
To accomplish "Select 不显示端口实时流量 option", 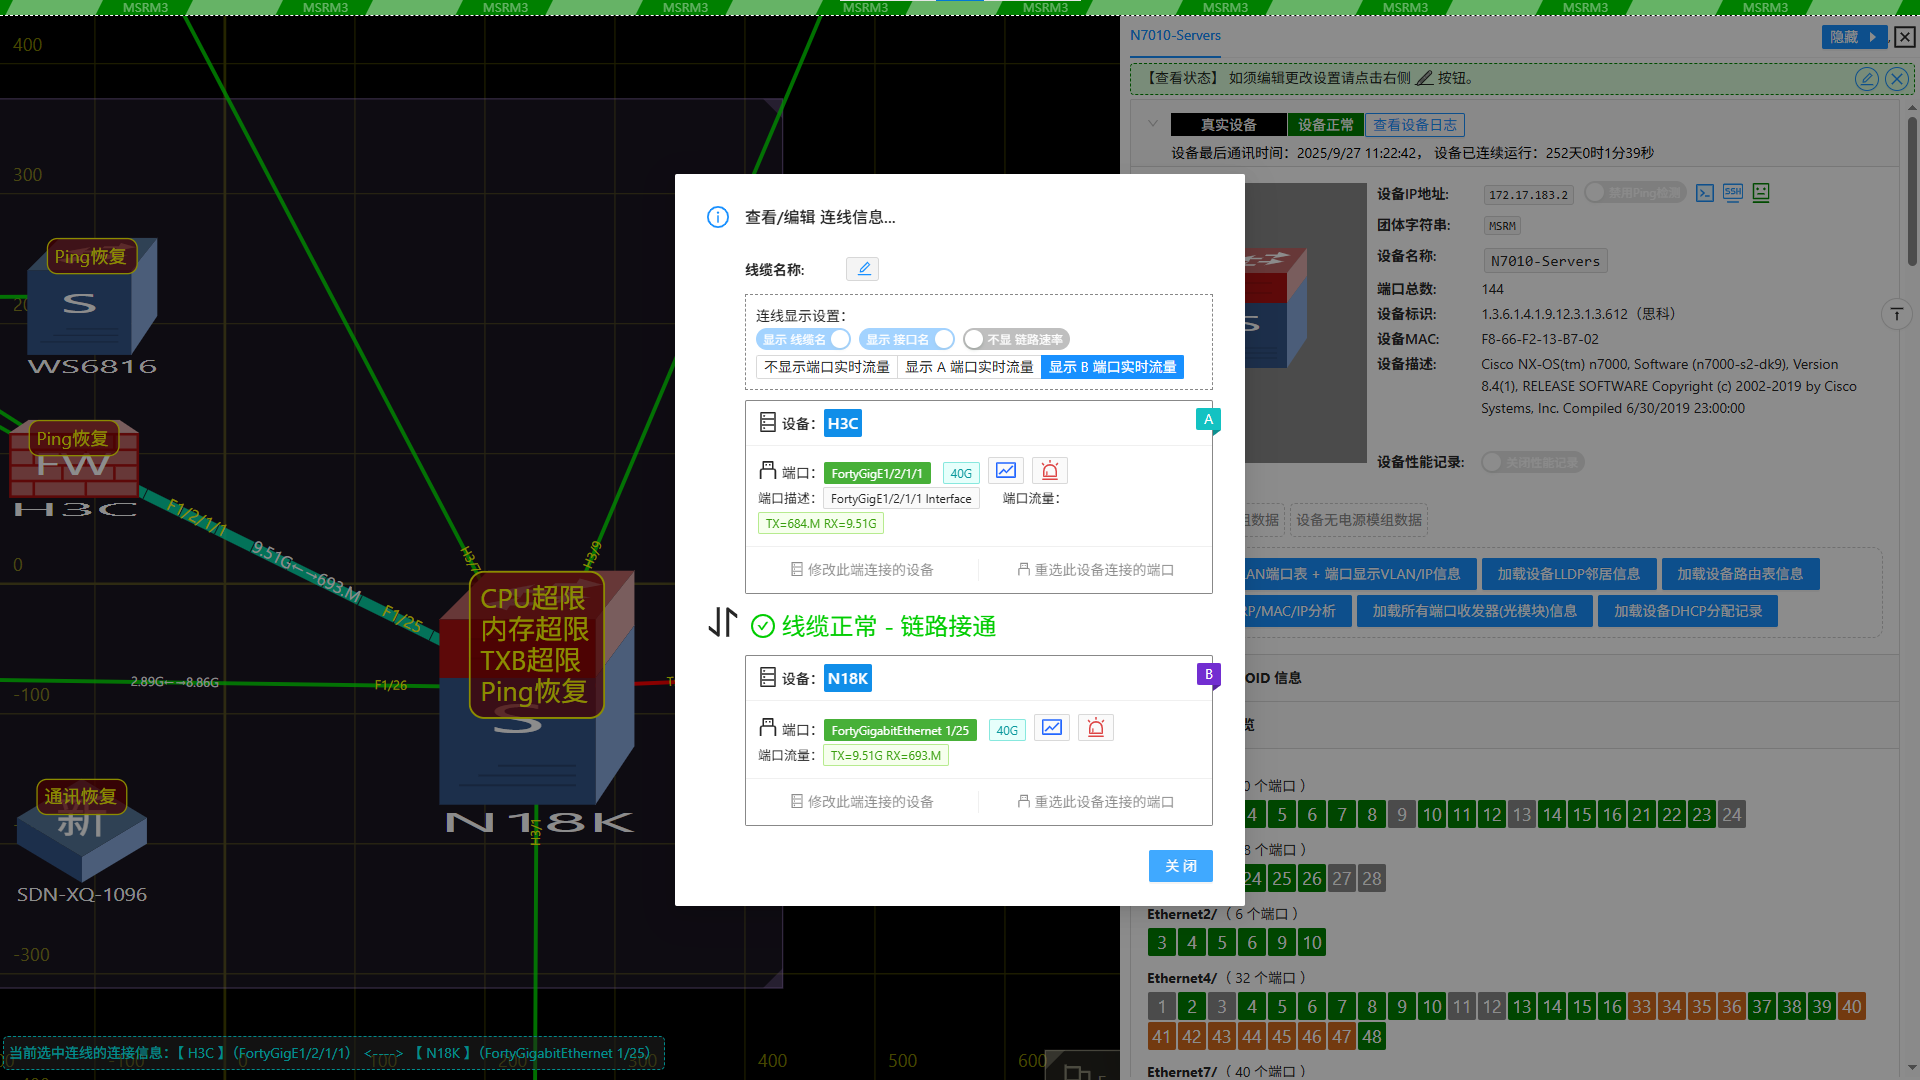I will [827, 367].
